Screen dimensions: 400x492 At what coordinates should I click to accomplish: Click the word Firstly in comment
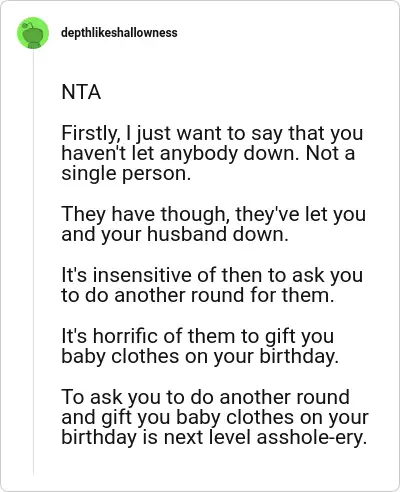[x=90, y=134]
